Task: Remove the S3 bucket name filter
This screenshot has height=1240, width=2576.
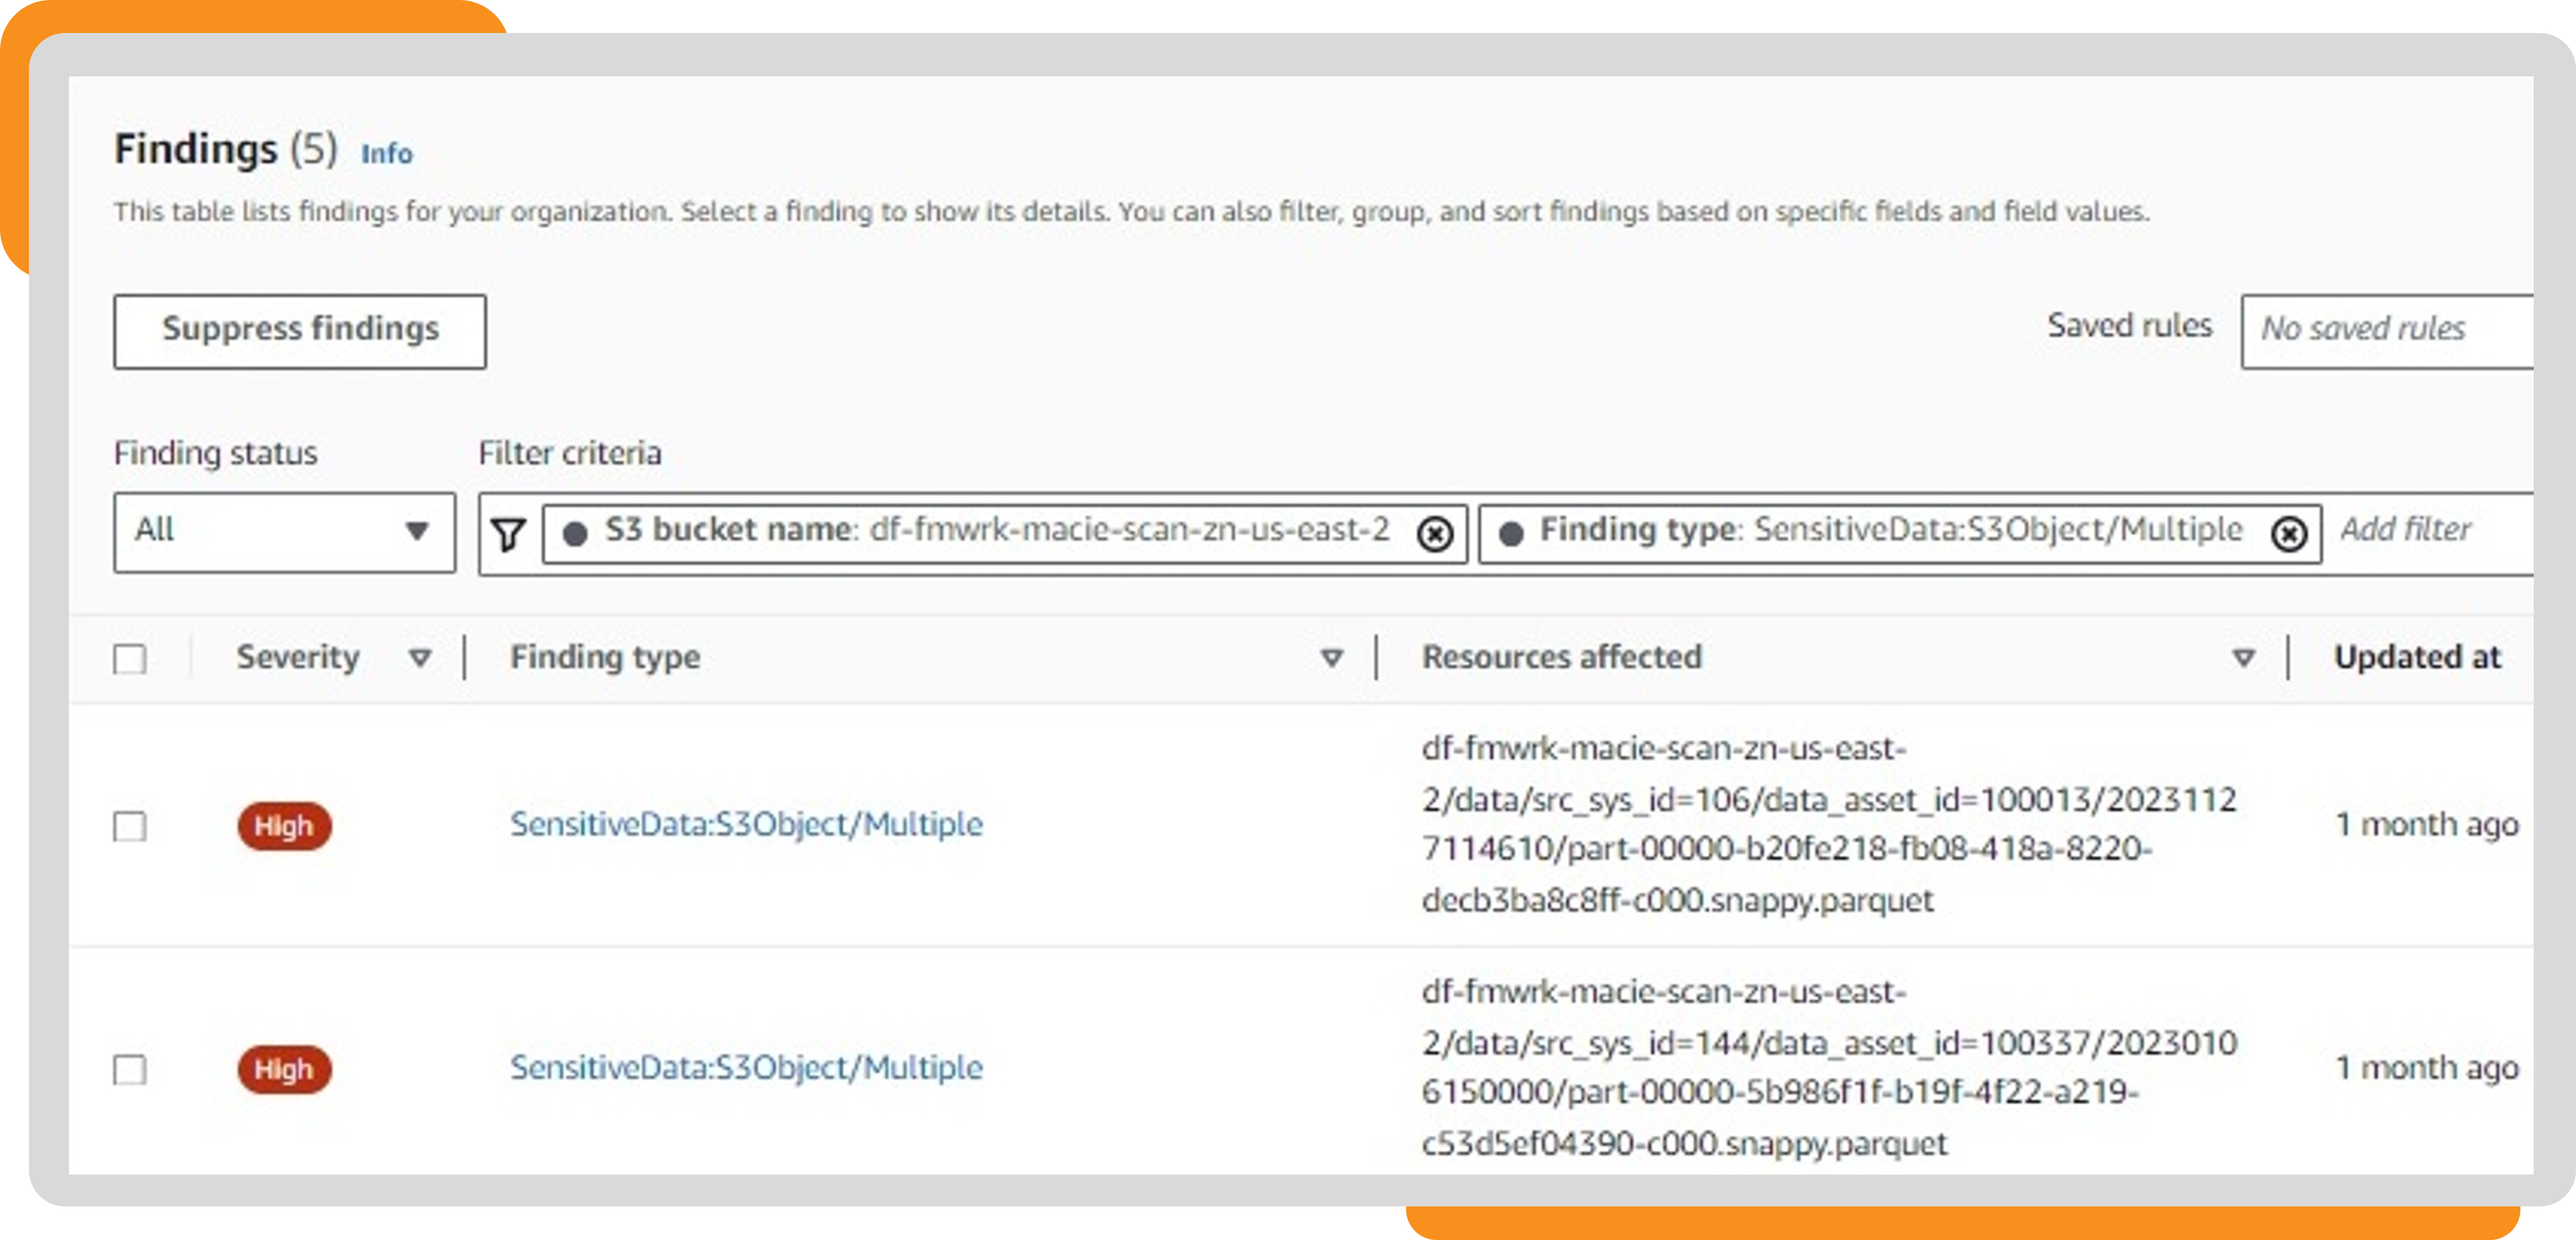Action: [1434, 534]
